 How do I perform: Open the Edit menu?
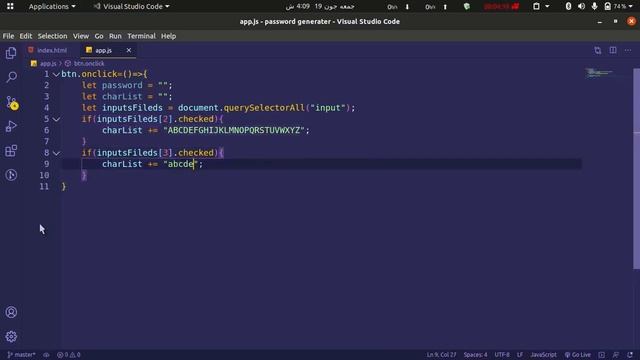(x=26, y=36)
